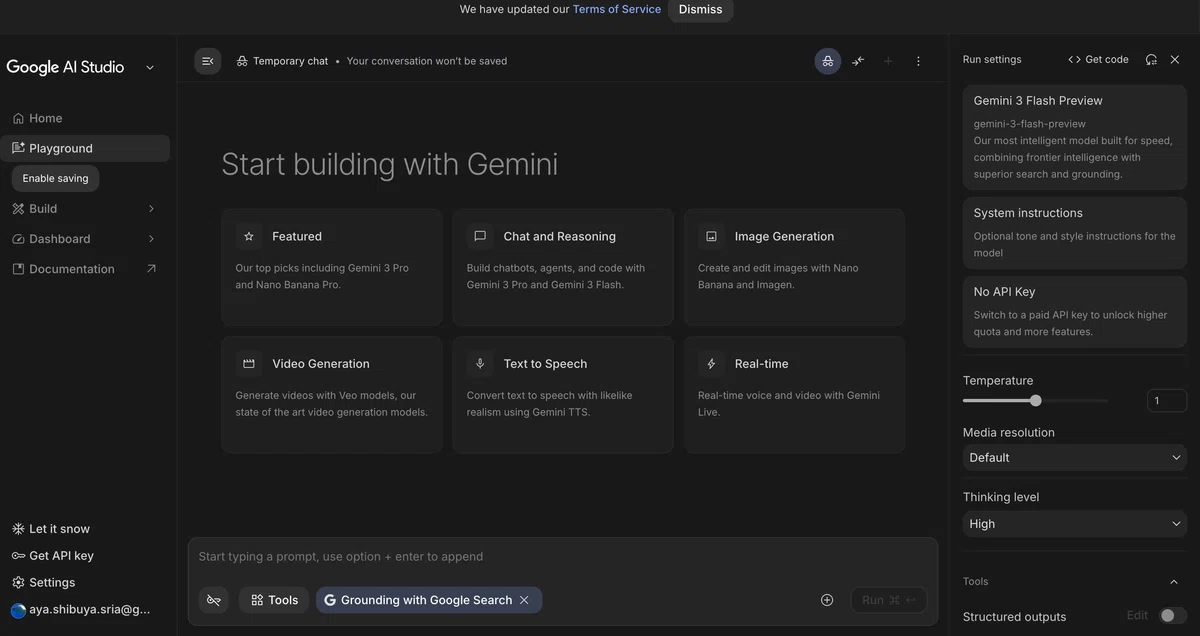Click the Real-time lightning bolt icon
The height and width of the screenshot is (636, 1200).
[711, 364]
